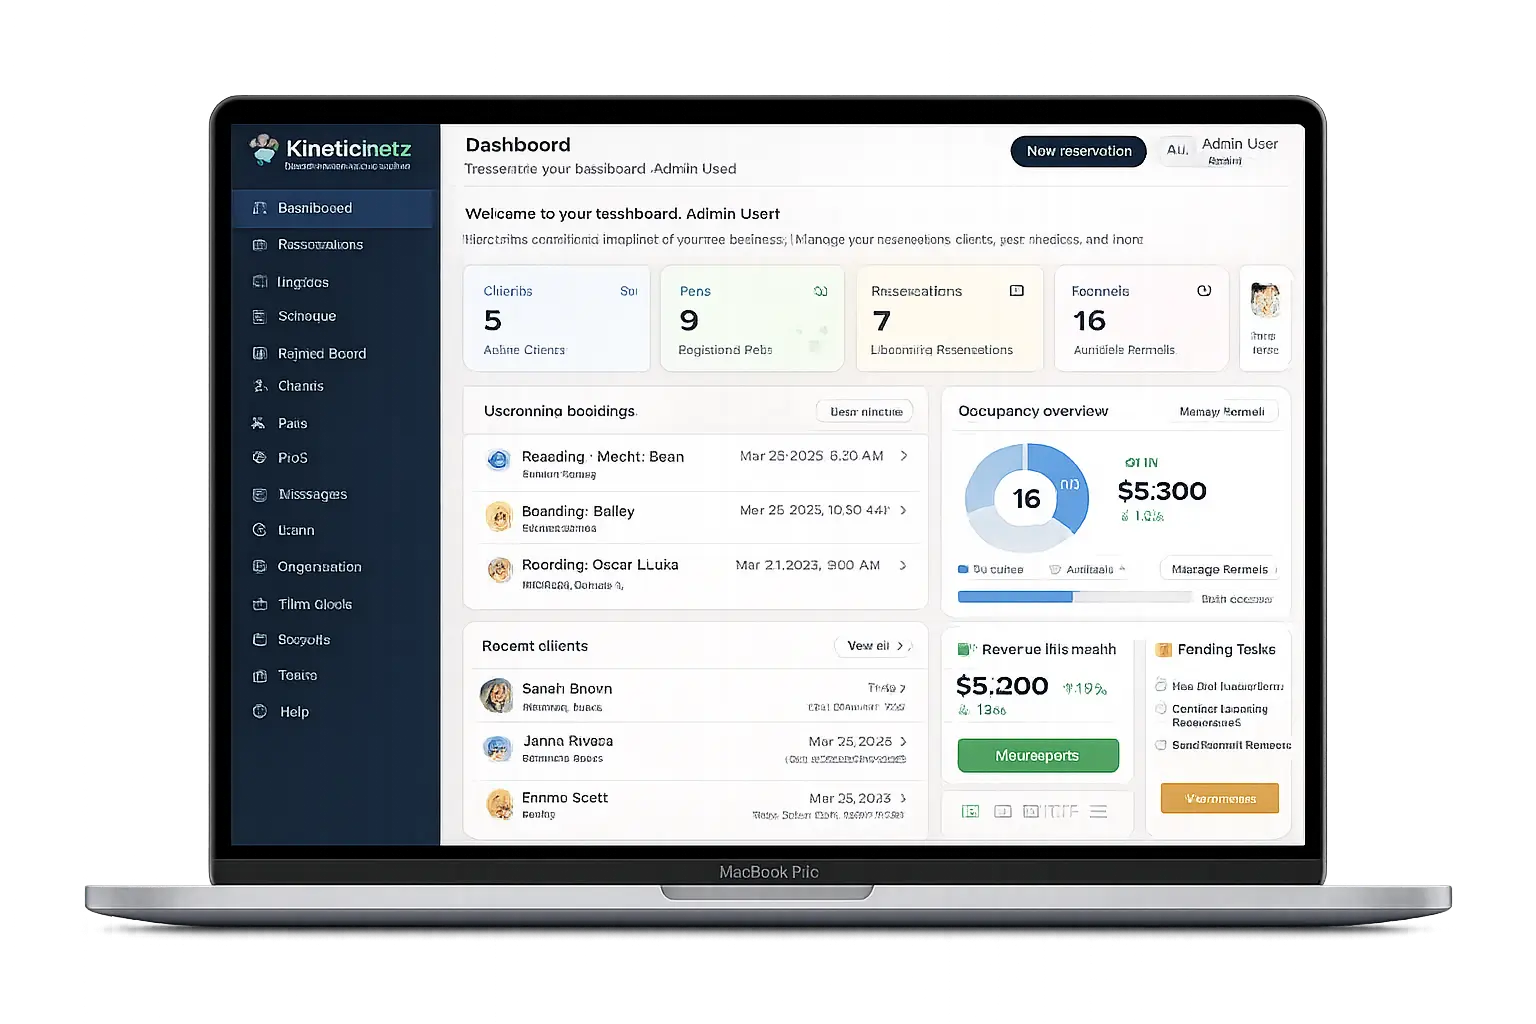Open the Schedule icon in the sidebar
Image resolution: width=1536 pixels, height=1024 pixels.
tap(259, 316)
